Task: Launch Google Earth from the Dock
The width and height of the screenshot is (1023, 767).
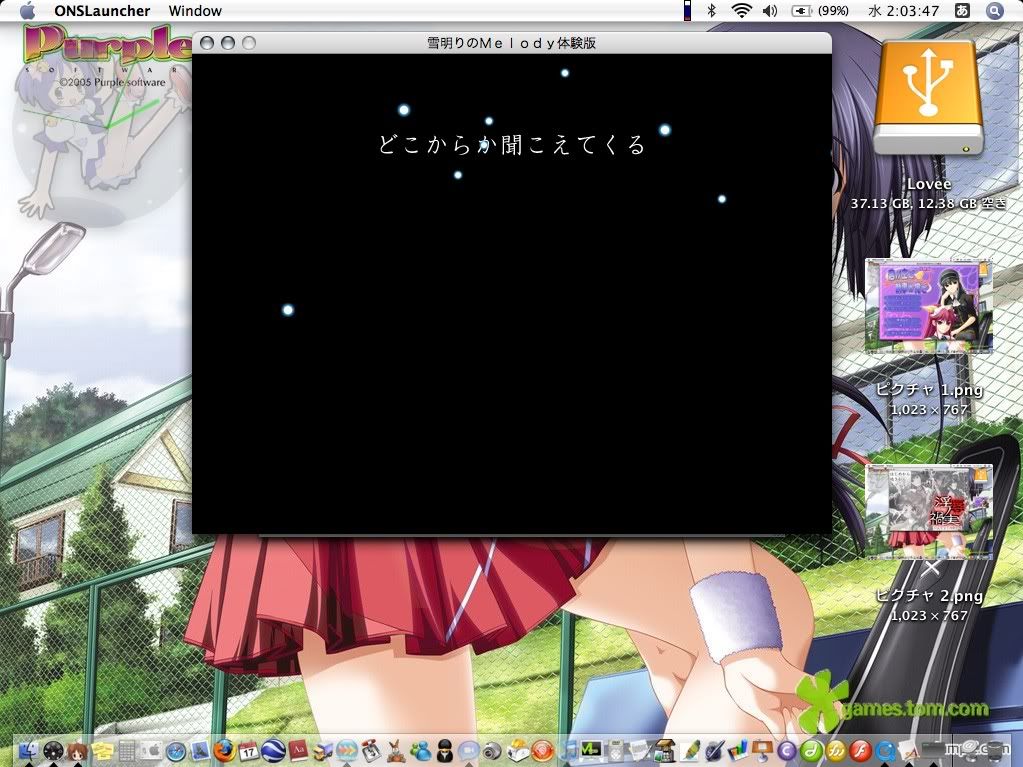Action: pyautogui.click(x=273, y=751)
